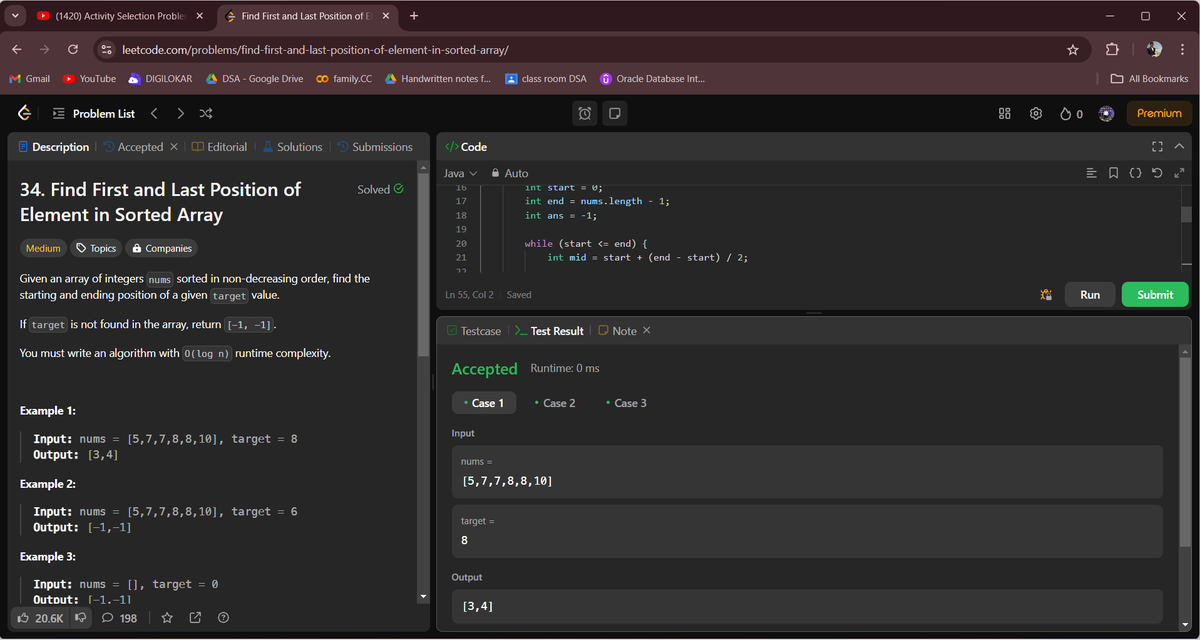Switch to the YouTube Activity Selection browser tab

pos(118,16)
